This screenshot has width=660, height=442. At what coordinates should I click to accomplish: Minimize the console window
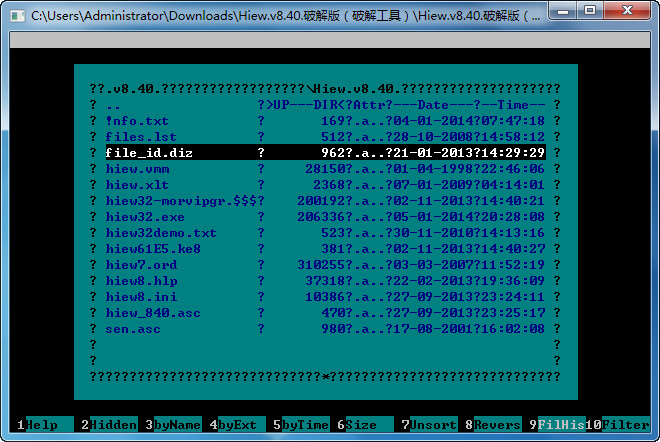tap(563, 11)
